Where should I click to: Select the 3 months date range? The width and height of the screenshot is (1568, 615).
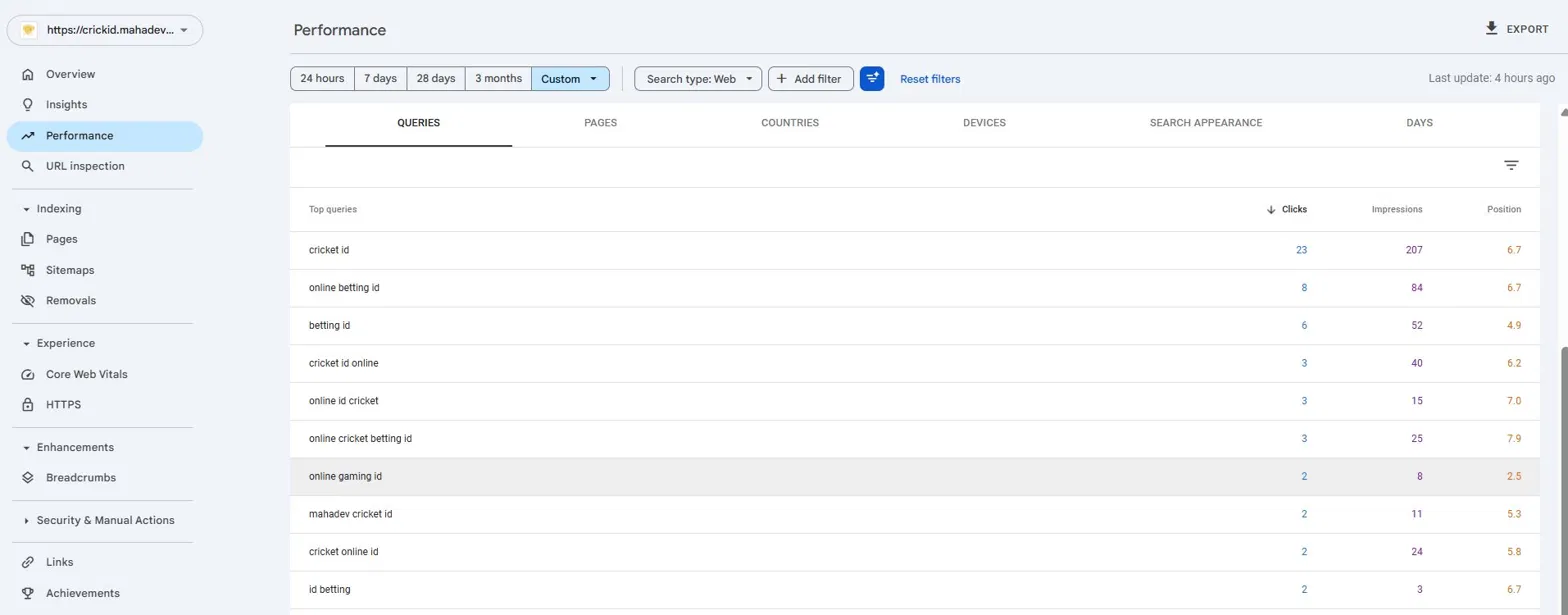[498, 79]
